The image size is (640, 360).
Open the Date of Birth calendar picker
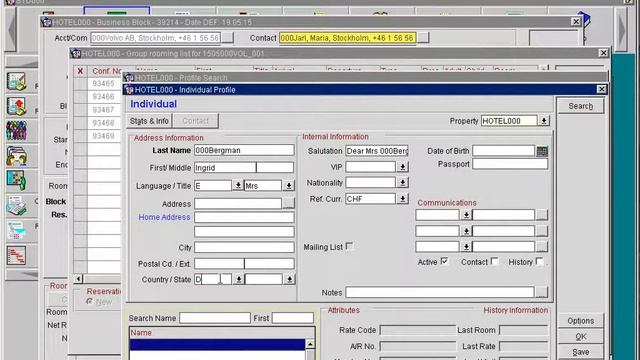[542, 151]
